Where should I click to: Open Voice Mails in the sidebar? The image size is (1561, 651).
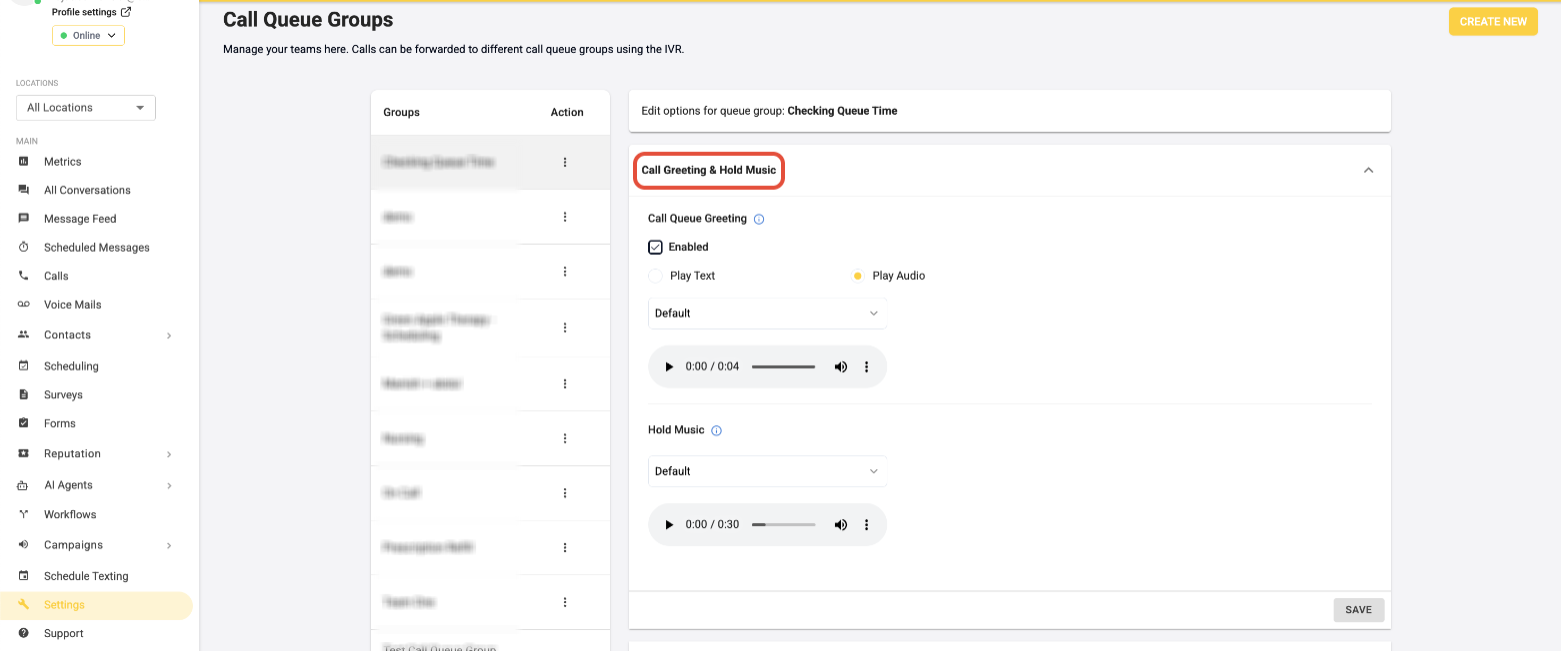coord(72,305)
